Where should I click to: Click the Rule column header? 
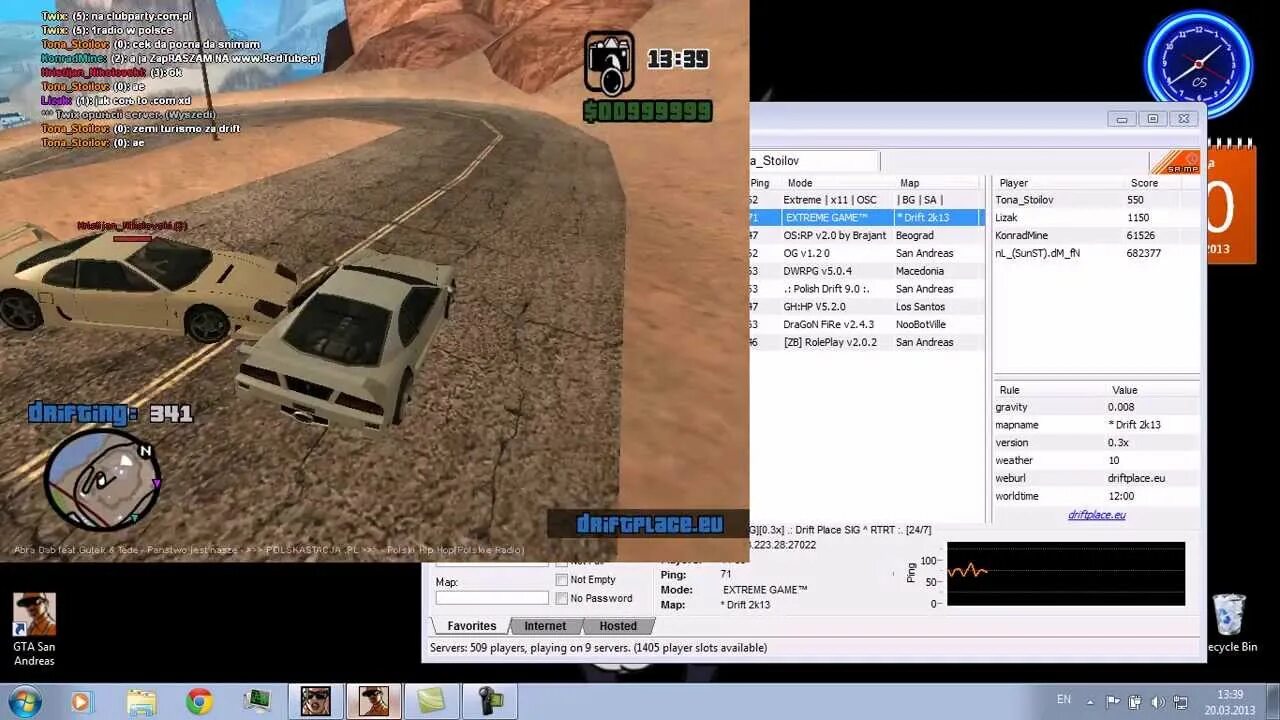coord(1050,390)
